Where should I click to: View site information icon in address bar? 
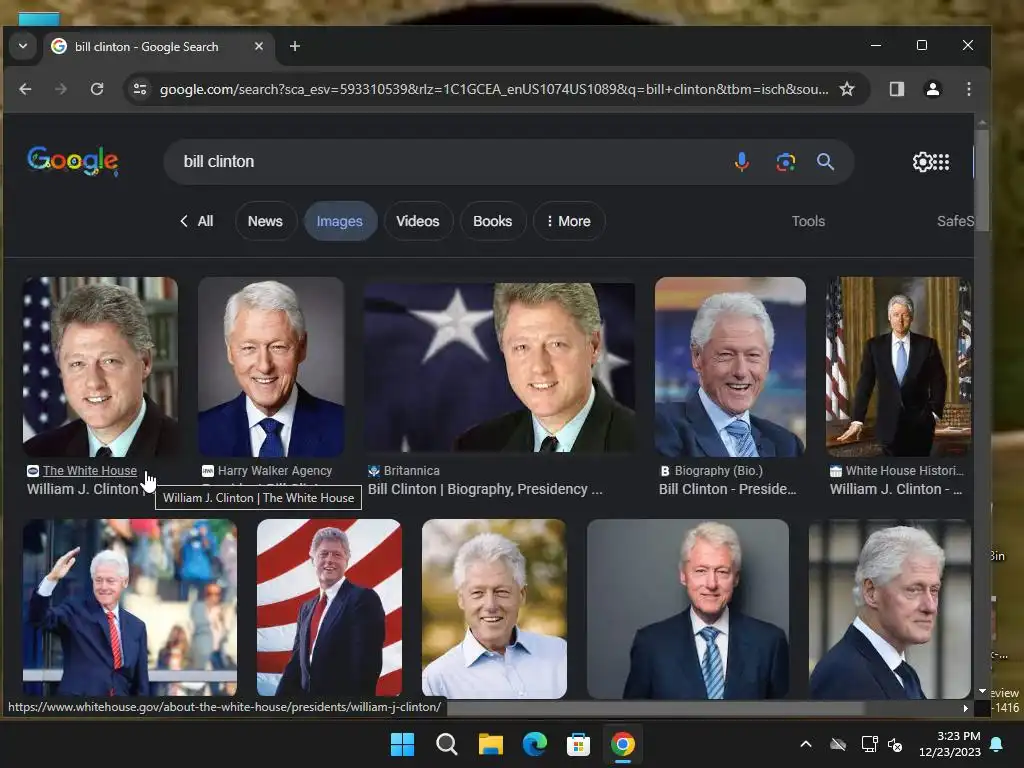pyautogui.click(x=140, y=89)
